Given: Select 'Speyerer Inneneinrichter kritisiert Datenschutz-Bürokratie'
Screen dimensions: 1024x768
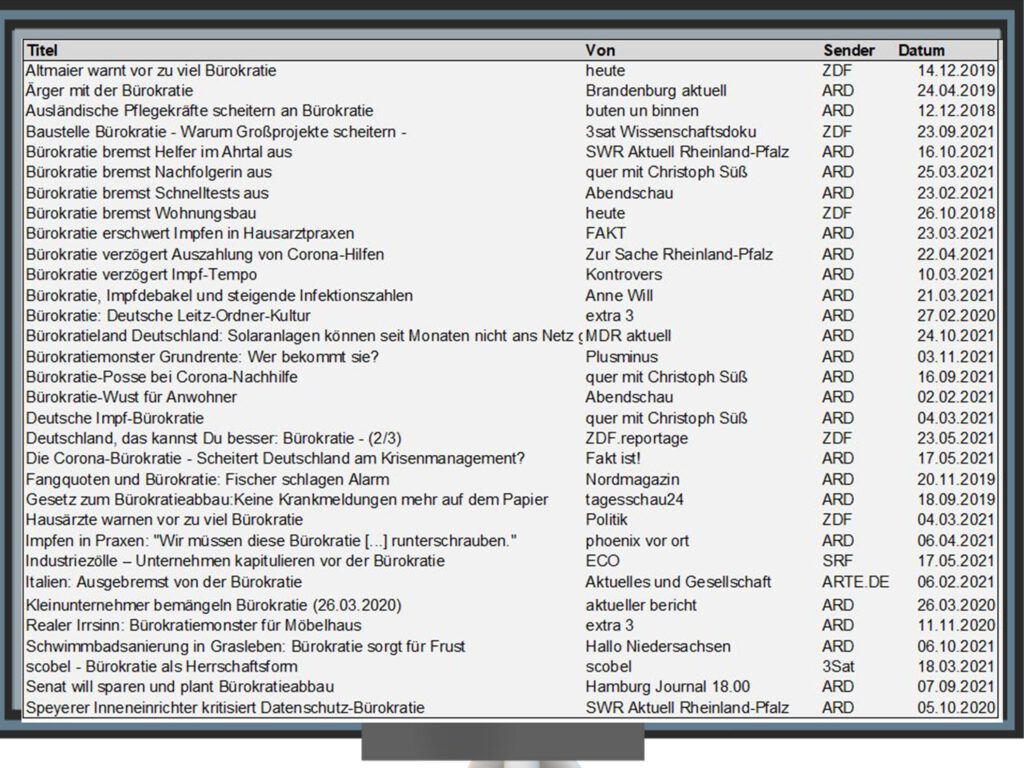Looking at the screenshot, I should pyautogui.click(x=511, y=708).
